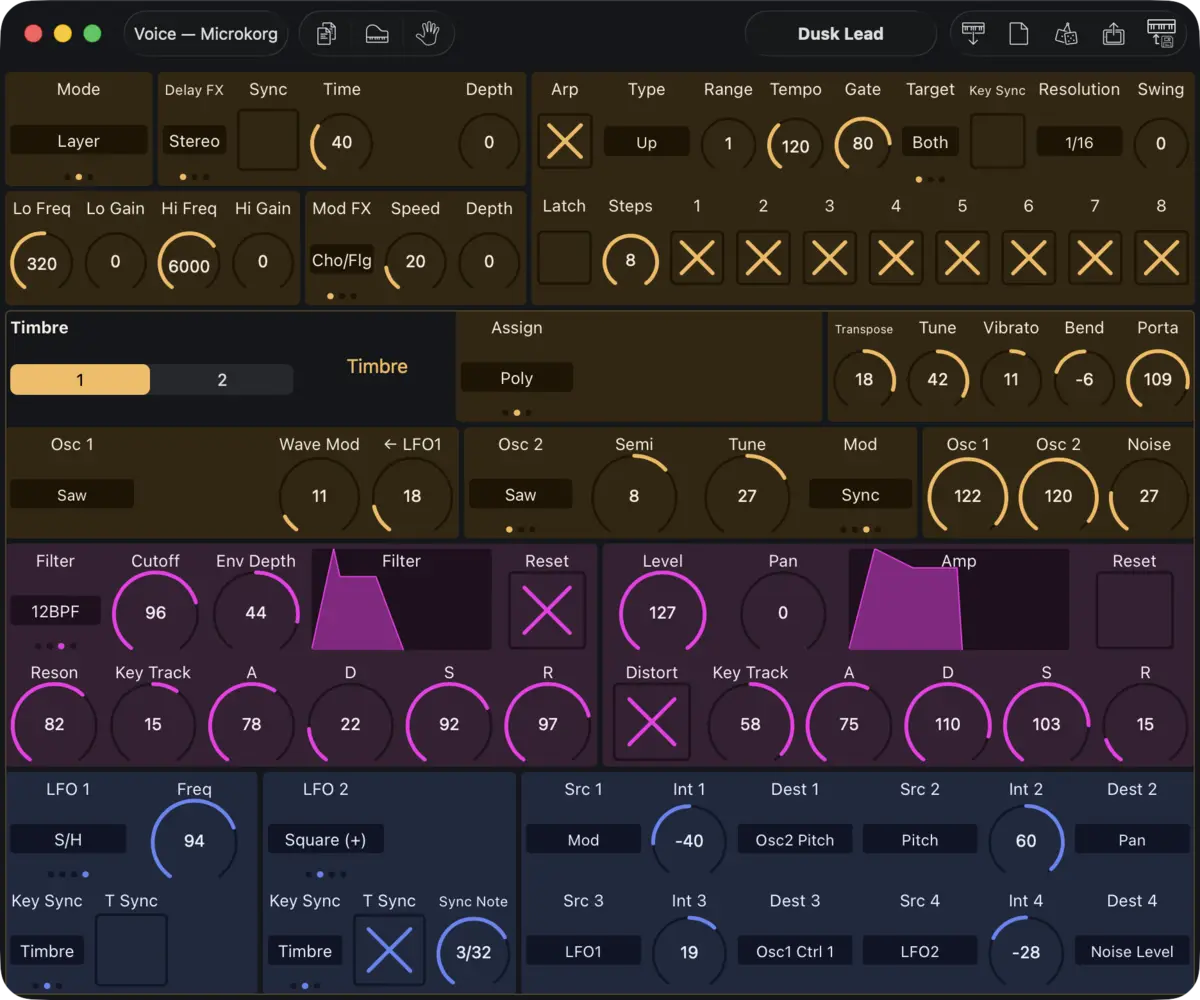Click the Amp Level knob
The image size is (1200, 1000).
pyautogui.click(x=662, y=612)
